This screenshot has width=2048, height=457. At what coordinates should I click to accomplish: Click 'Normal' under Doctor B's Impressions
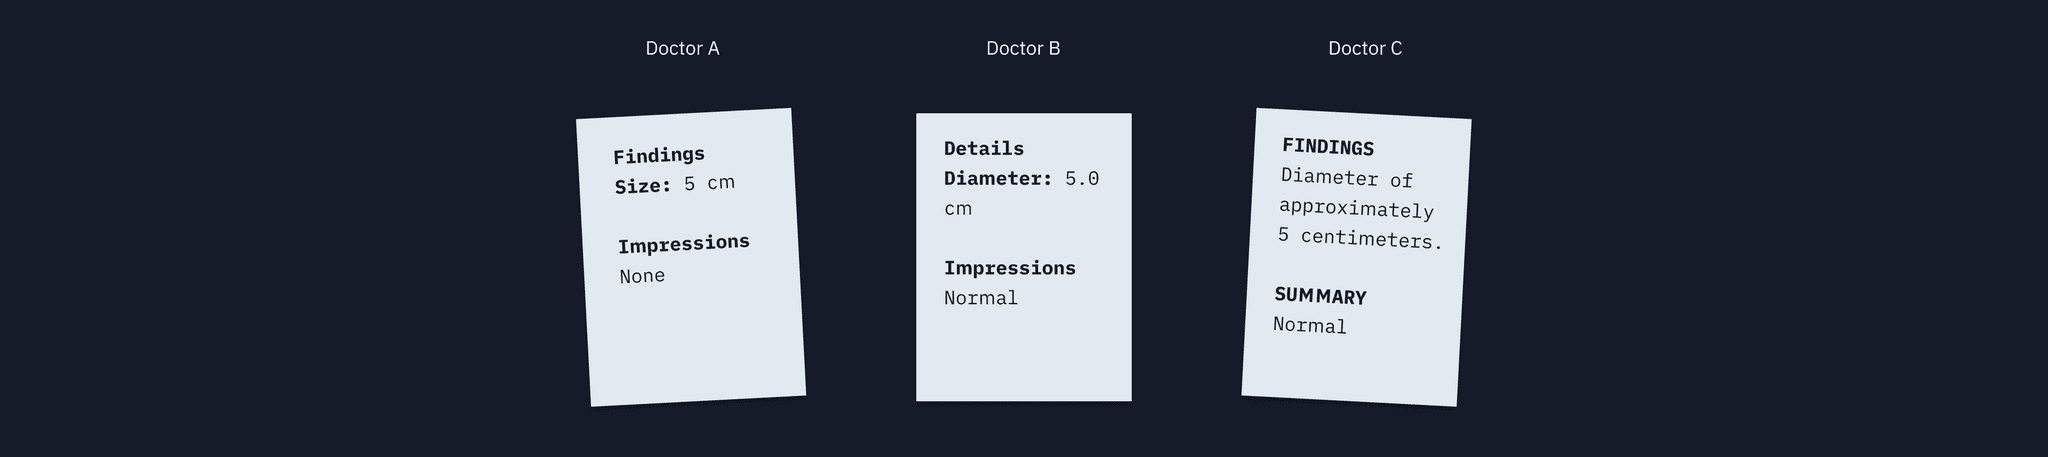click(x=981, y=298)
